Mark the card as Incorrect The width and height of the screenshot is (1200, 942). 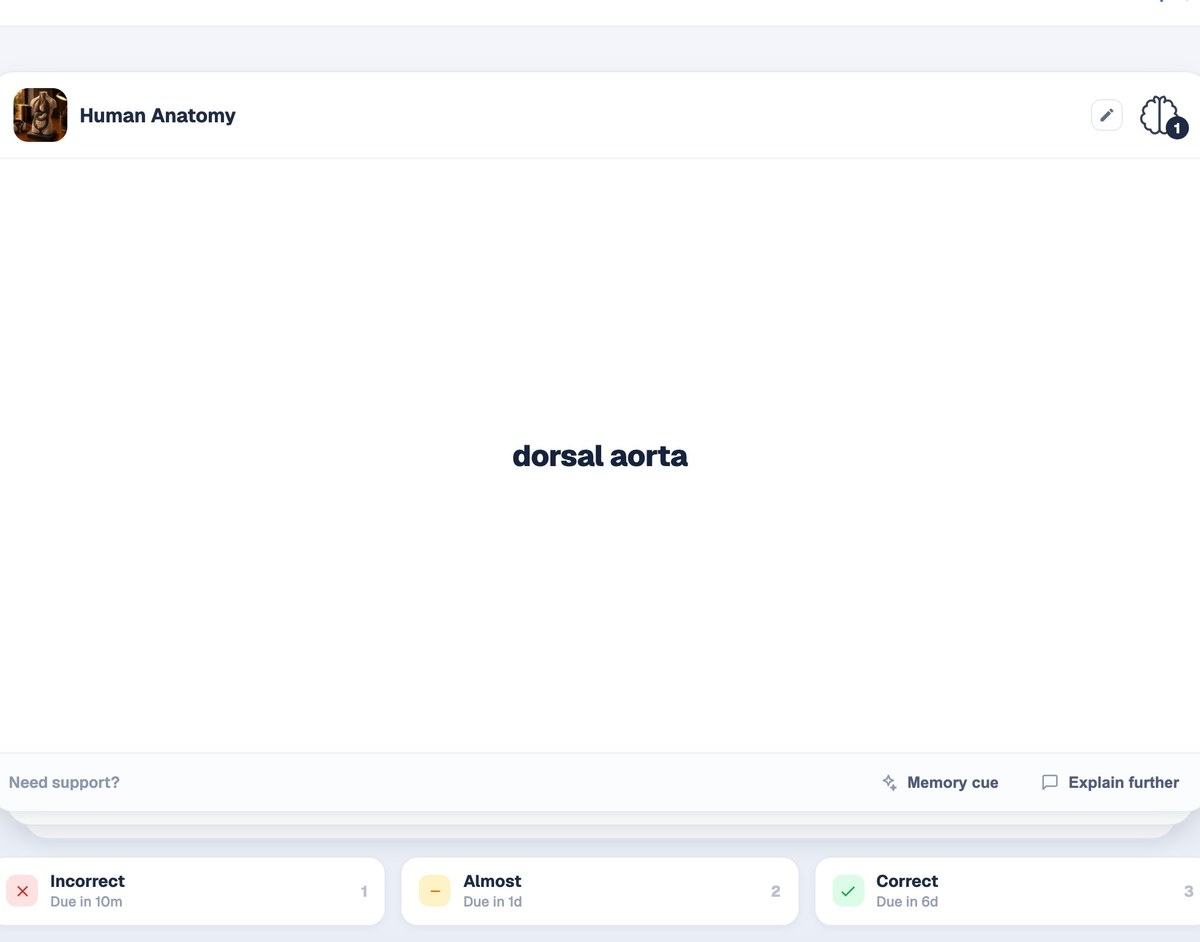pyautogui.click(x=190, y=891)
